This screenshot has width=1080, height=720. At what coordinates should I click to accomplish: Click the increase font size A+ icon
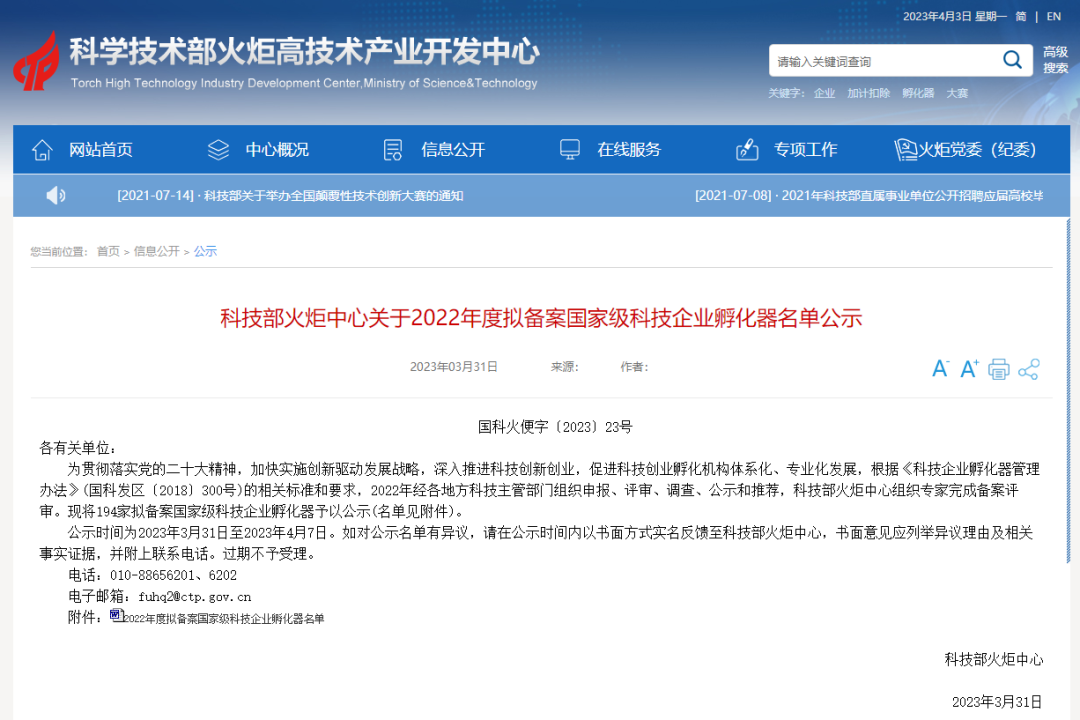click(967, 368)
